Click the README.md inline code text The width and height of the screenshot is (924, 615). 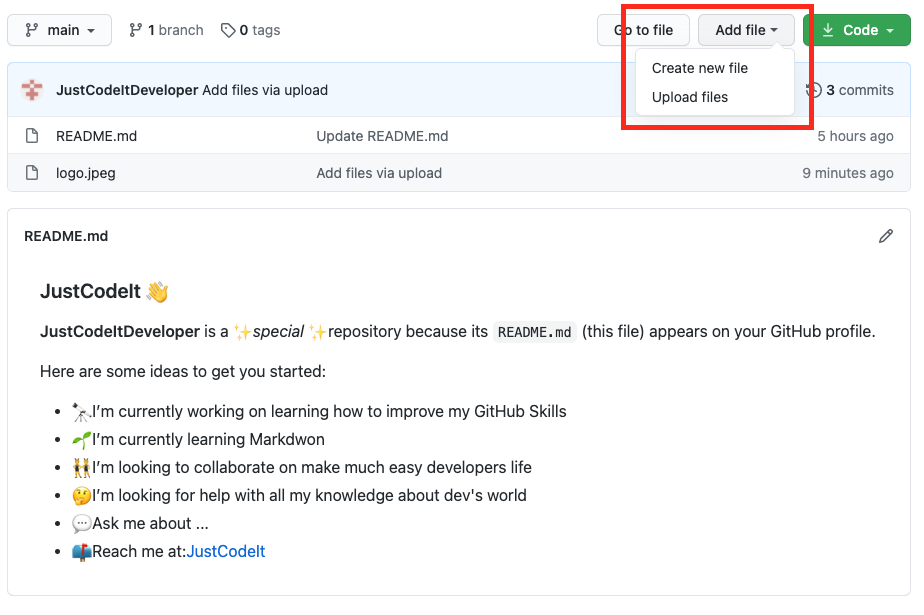(534, 332)
